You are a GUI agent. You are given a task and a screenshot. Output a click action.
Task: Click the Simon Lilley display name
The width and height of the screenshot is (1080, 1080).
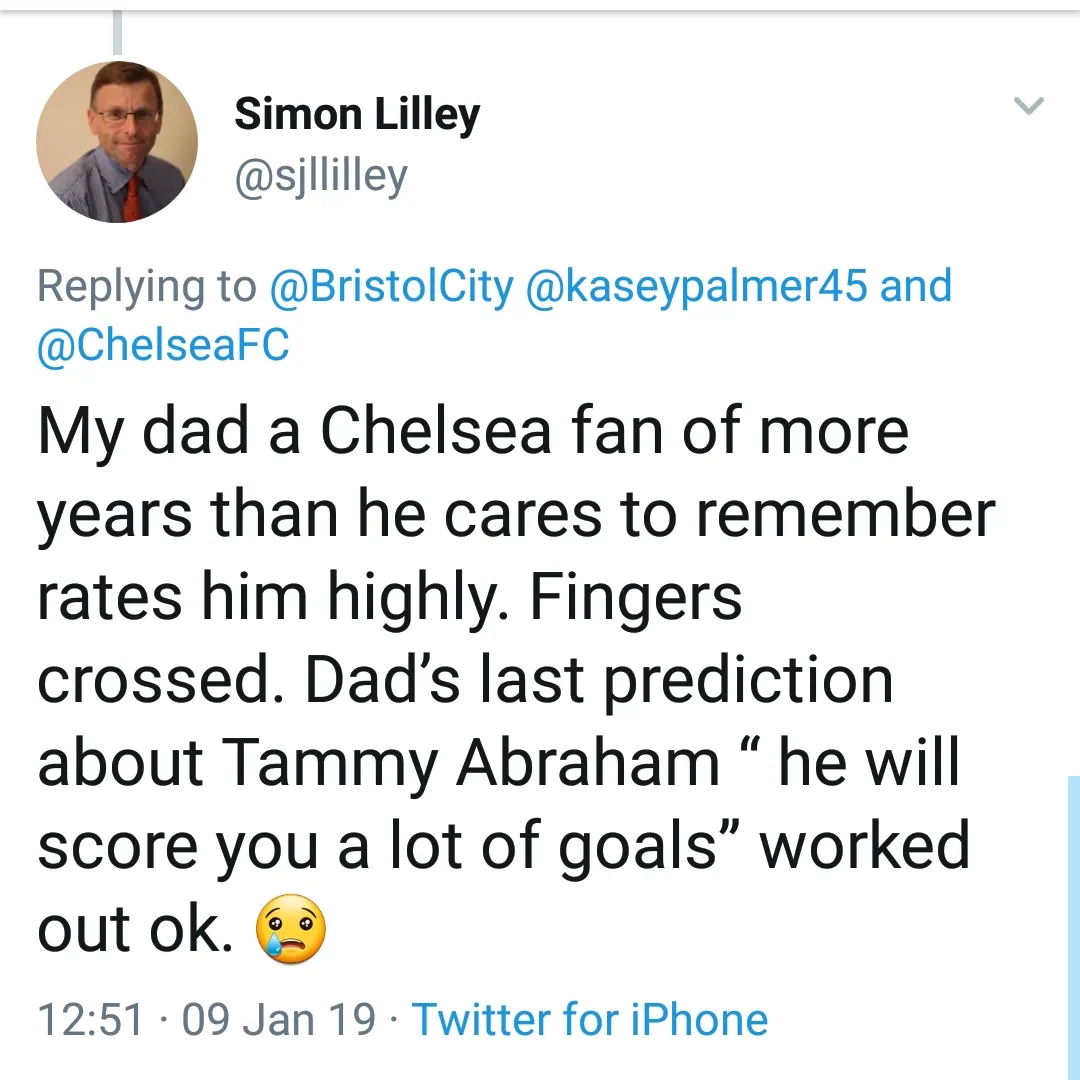coord(356,115)
